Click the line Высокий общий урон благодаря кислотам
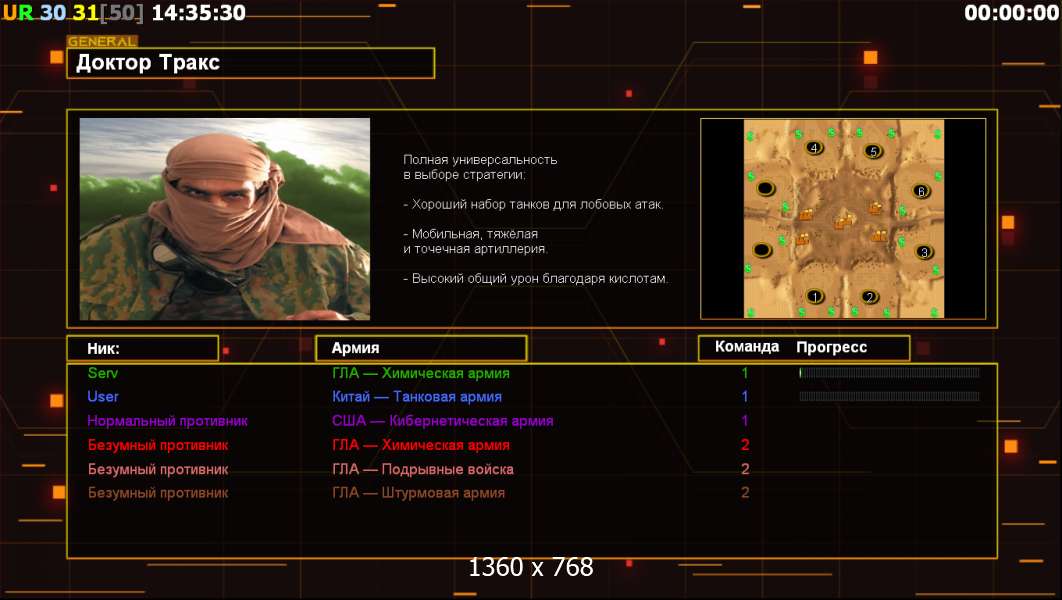 pos(536,278)
